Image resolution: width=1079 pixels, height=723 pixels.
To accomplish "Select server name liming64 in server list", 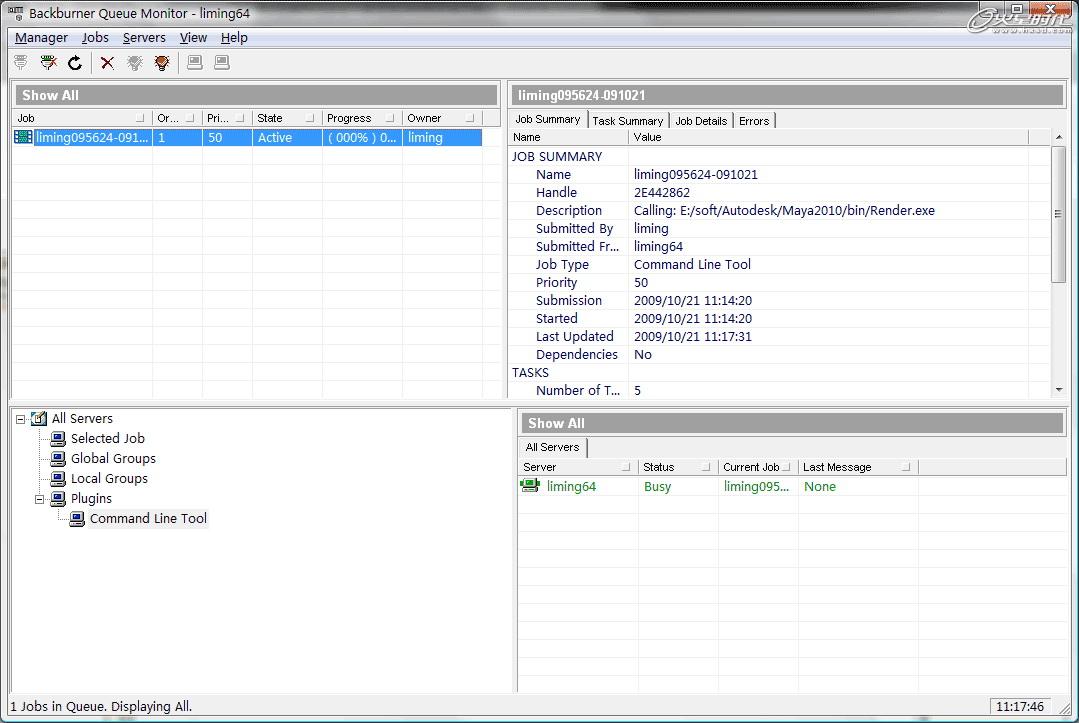I will point(571,486).
